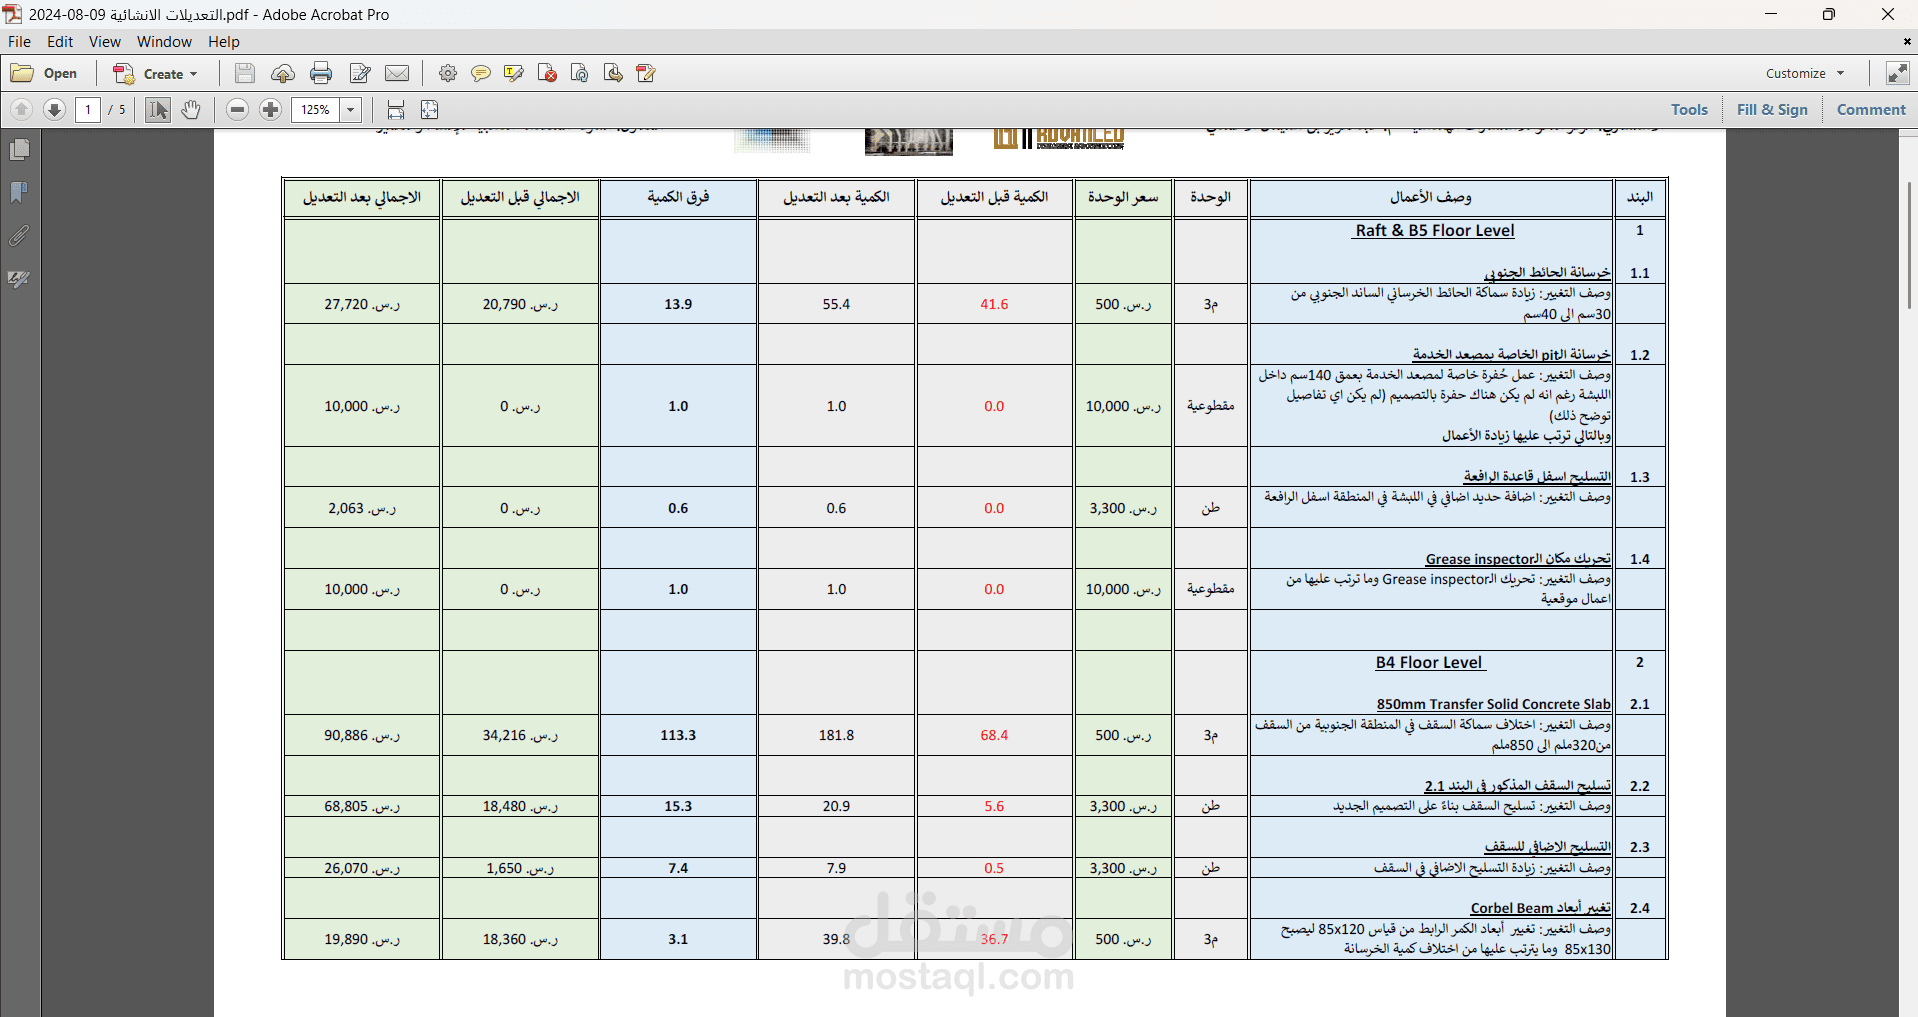Screen dimensions: 1918x1017
Task: Click the 13.9 quantity difference cell
Action: (678, 304)
